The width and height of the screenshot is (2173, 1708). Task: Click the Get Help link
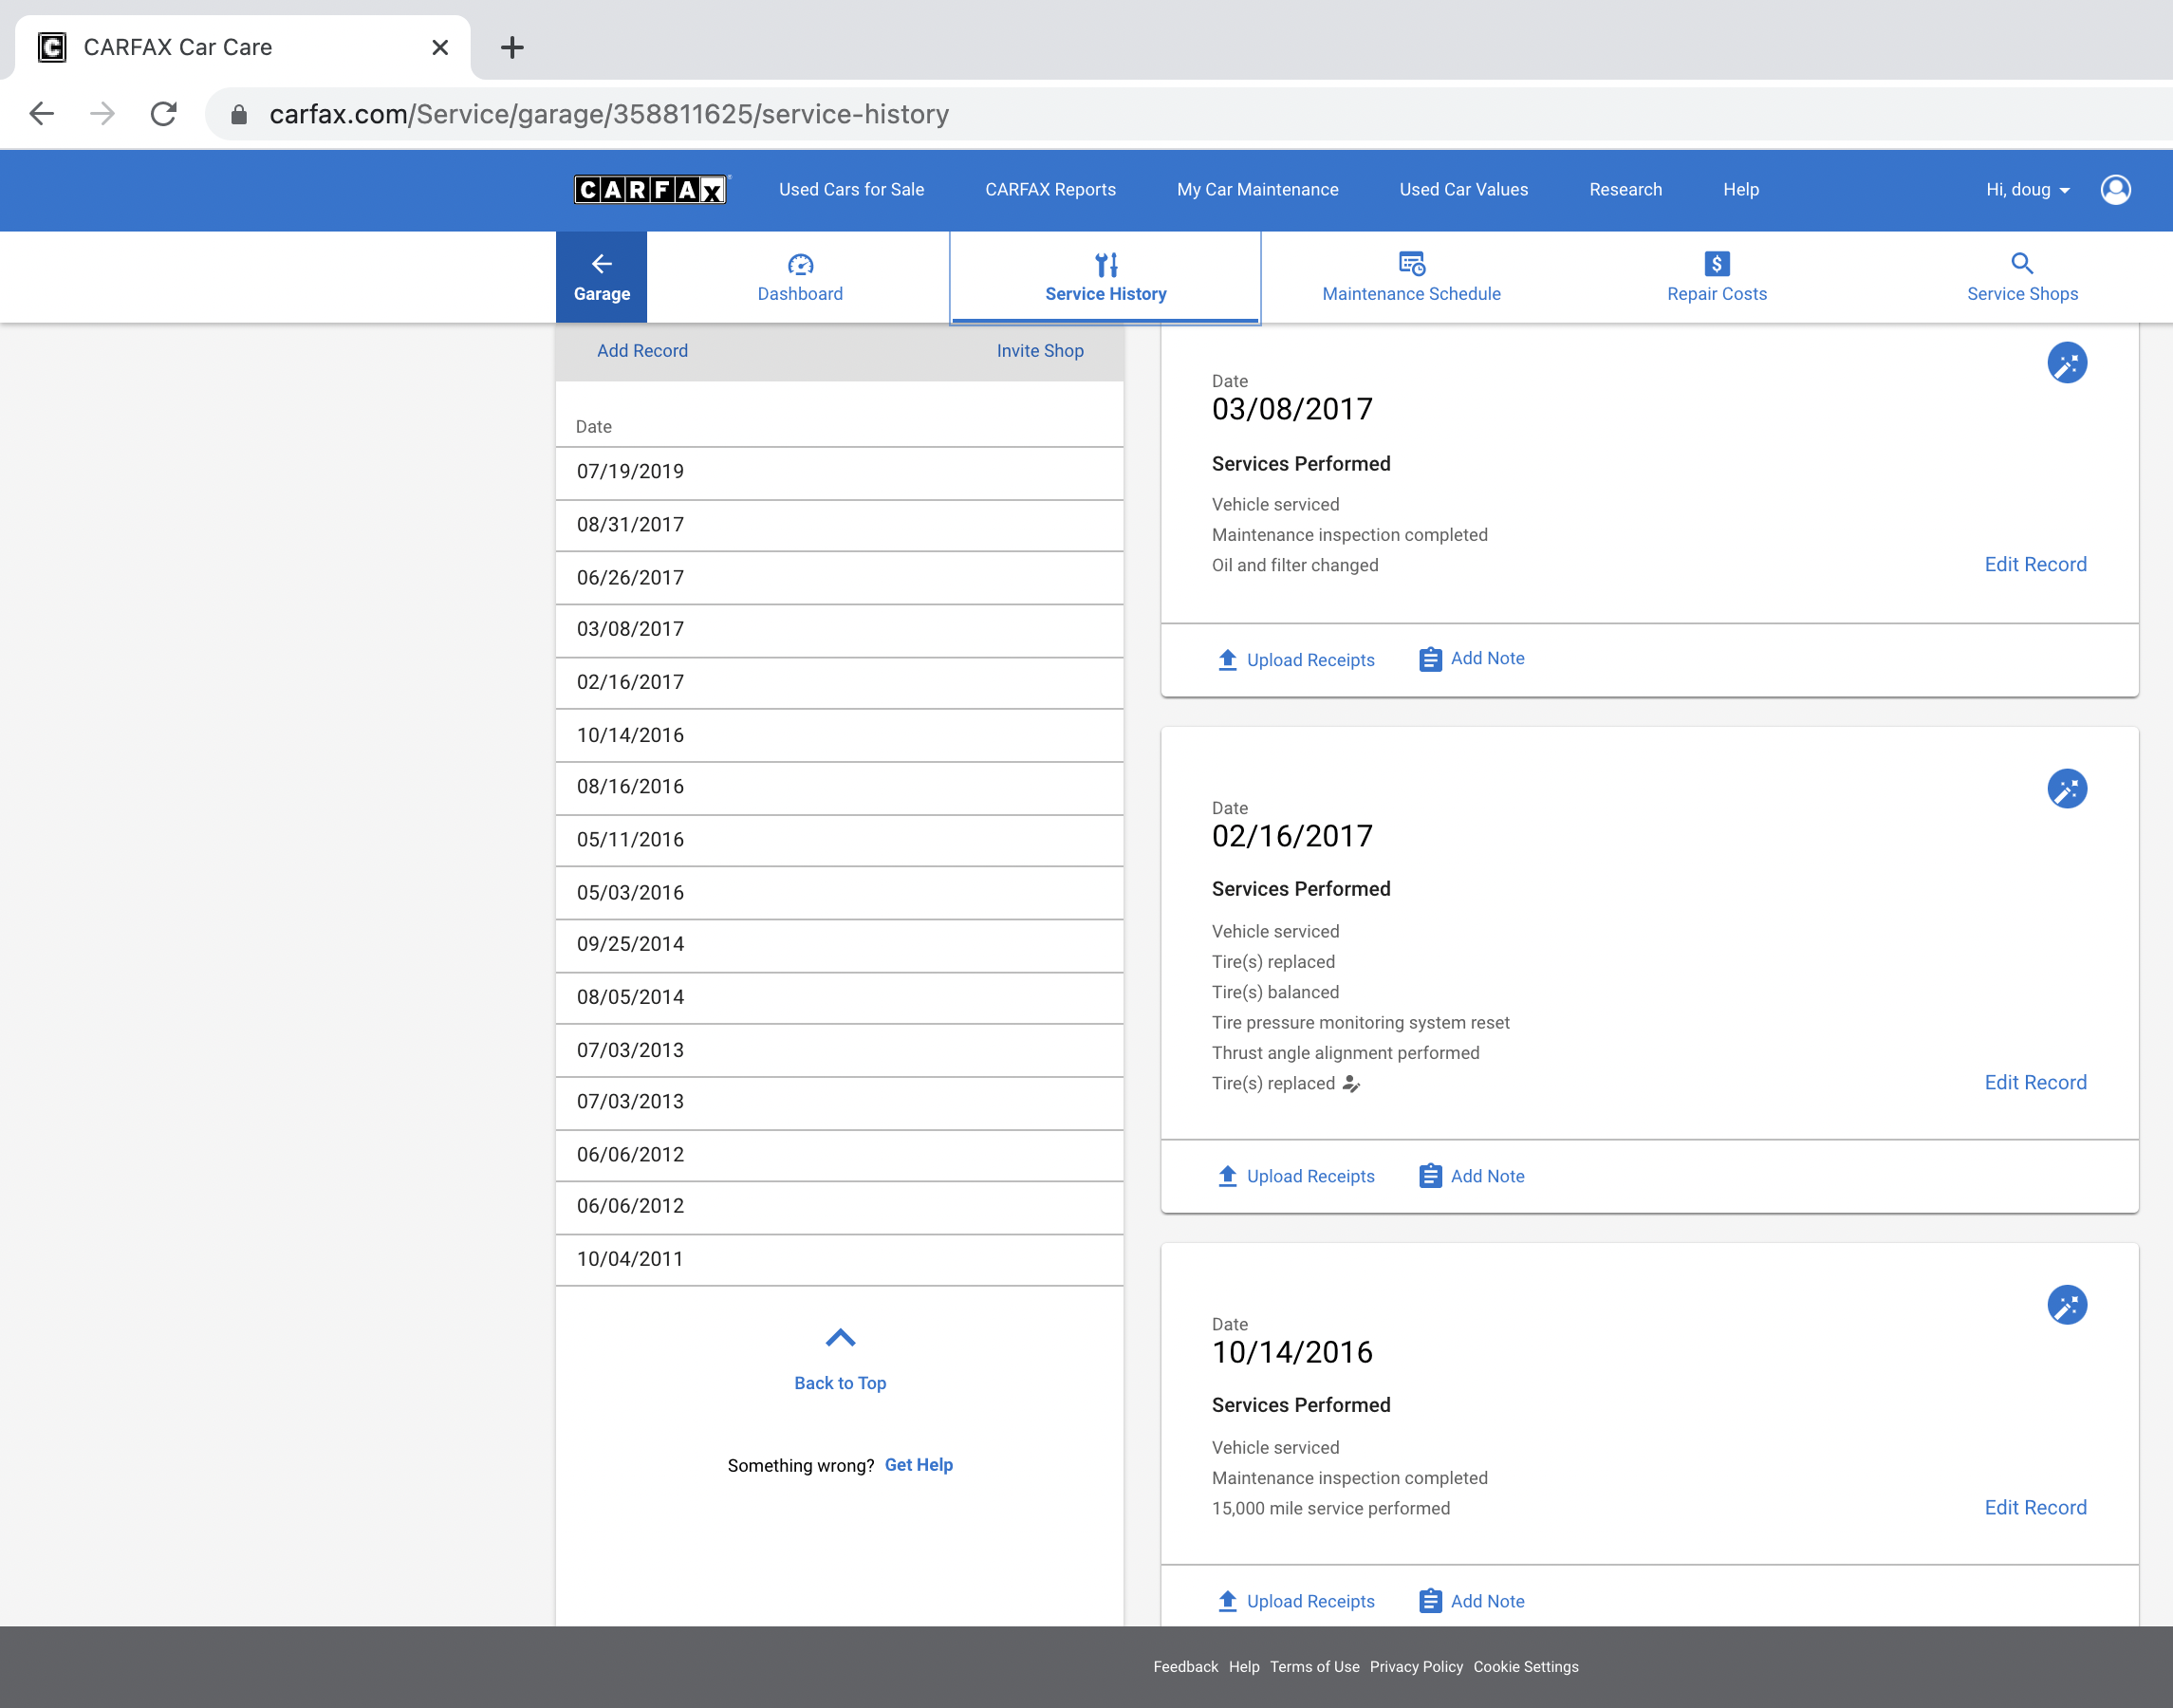pyautogui.click(x=918, y=1465)
